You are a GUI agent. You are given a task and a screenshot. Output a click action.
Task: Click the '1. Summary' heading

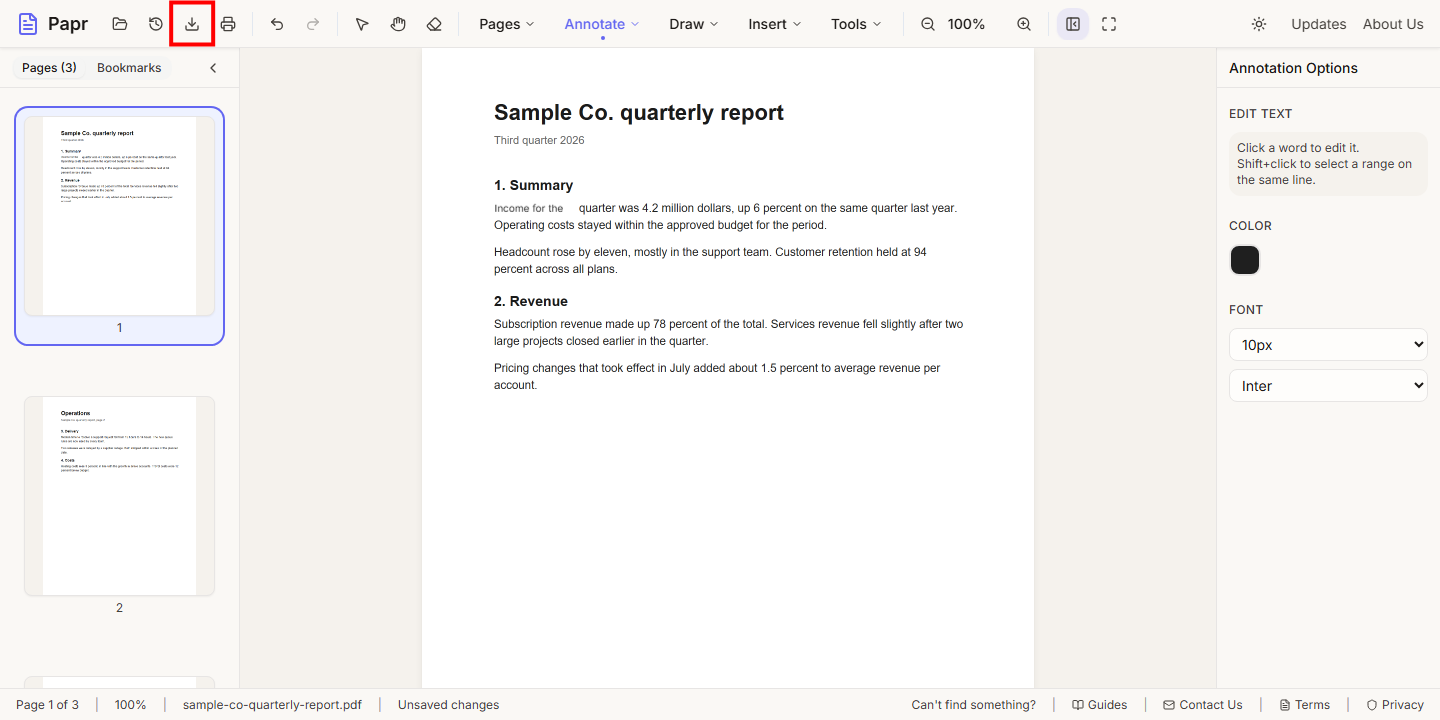coord(533,185)
